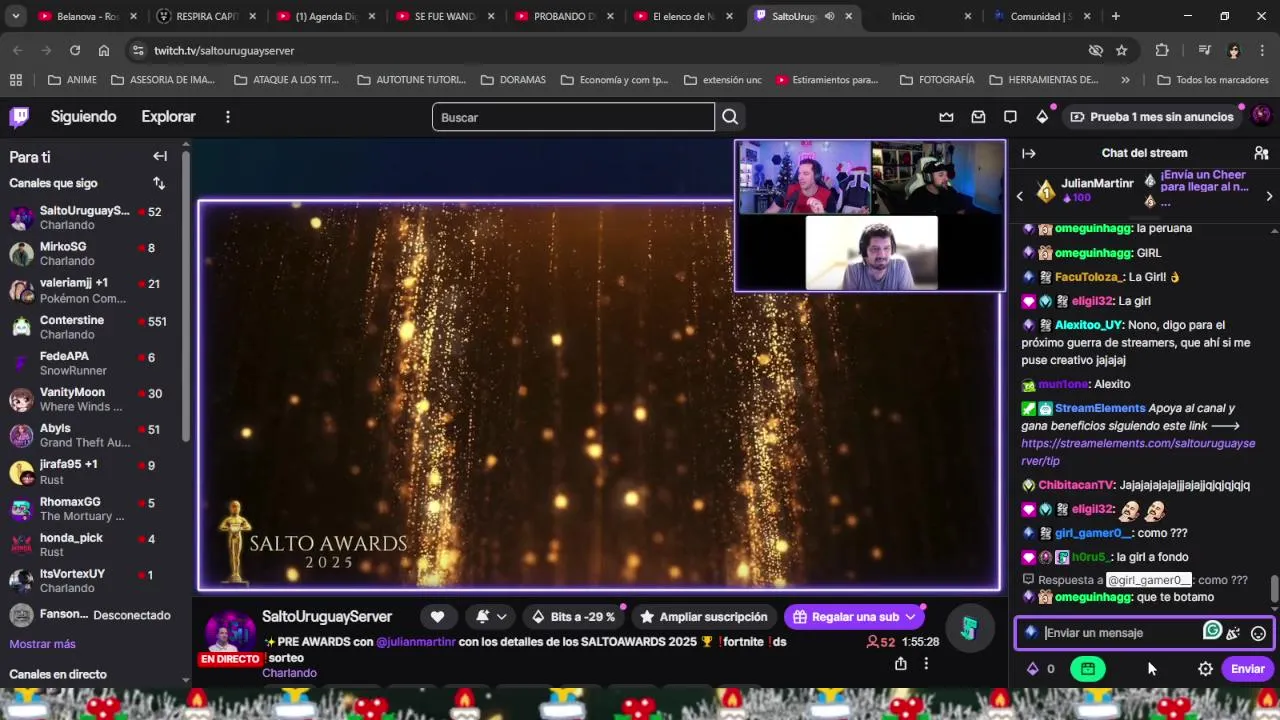This screenshot has width=1280, height=720.
Task: Open the Get Bits diamond icon in top bar
Action: [1042, 117]
